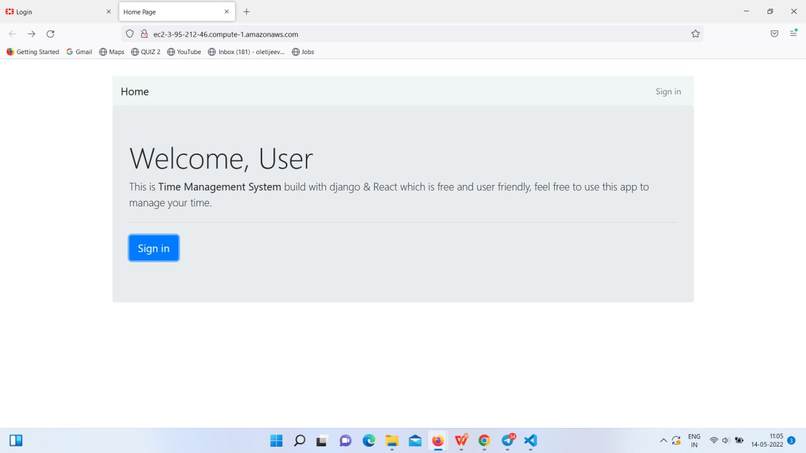
Task: Open Windows widgets panel icon
Action: tap(16, 441)
